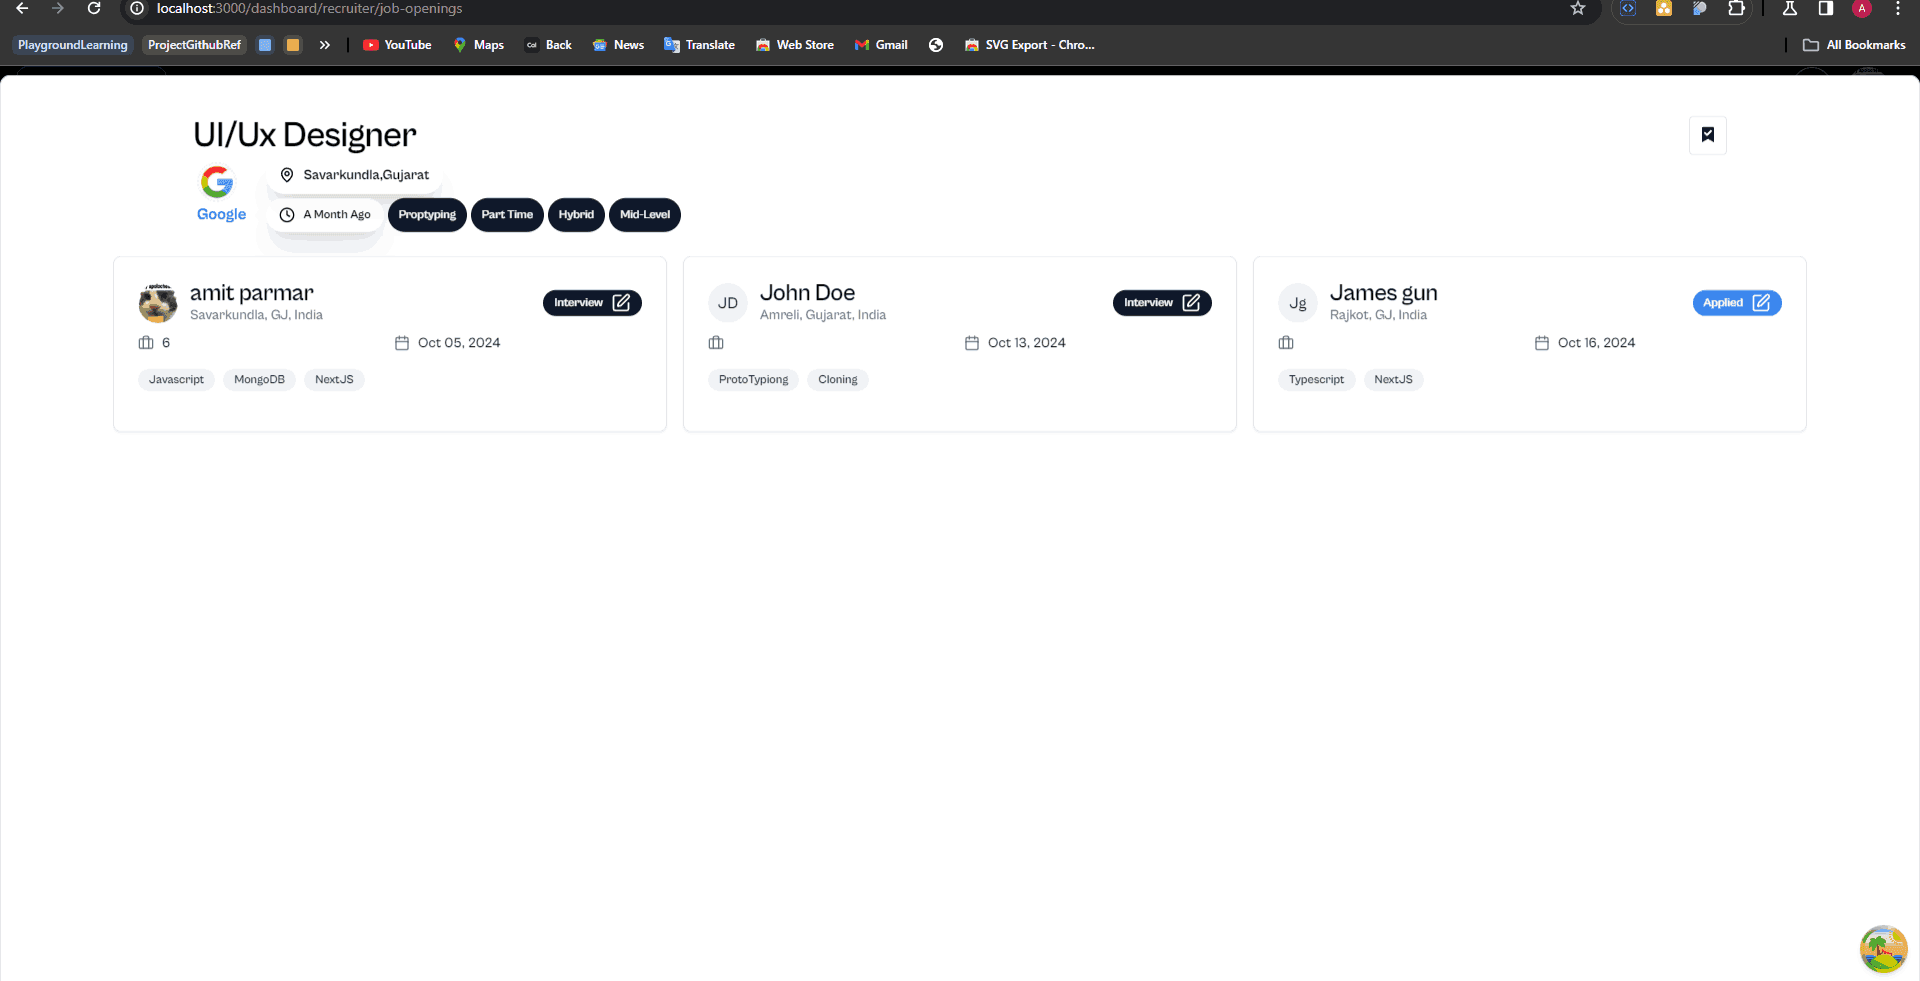Image resolution: width=1920 pixels, height=981 pixels.
Task: Click the briefcase icon on John Doe's card
Action: pos(716,343)
